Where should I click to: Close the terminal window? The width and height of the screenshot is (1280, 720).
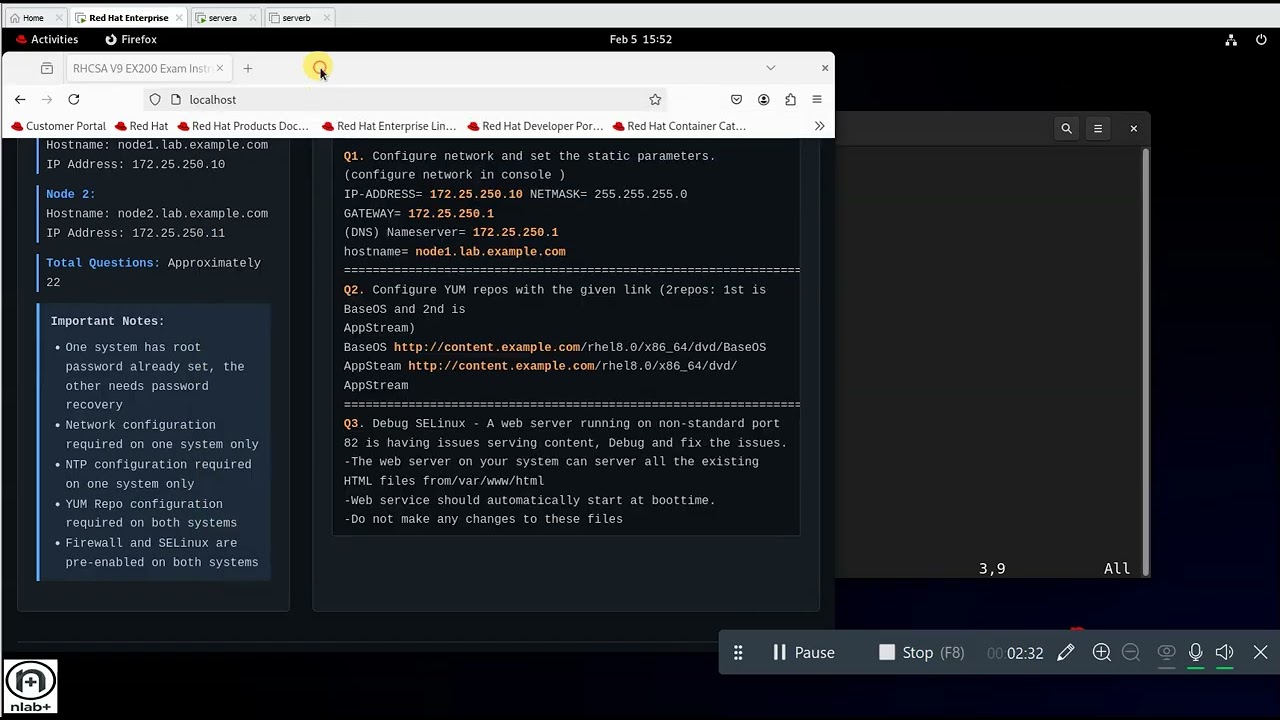tap(1133, 128)
